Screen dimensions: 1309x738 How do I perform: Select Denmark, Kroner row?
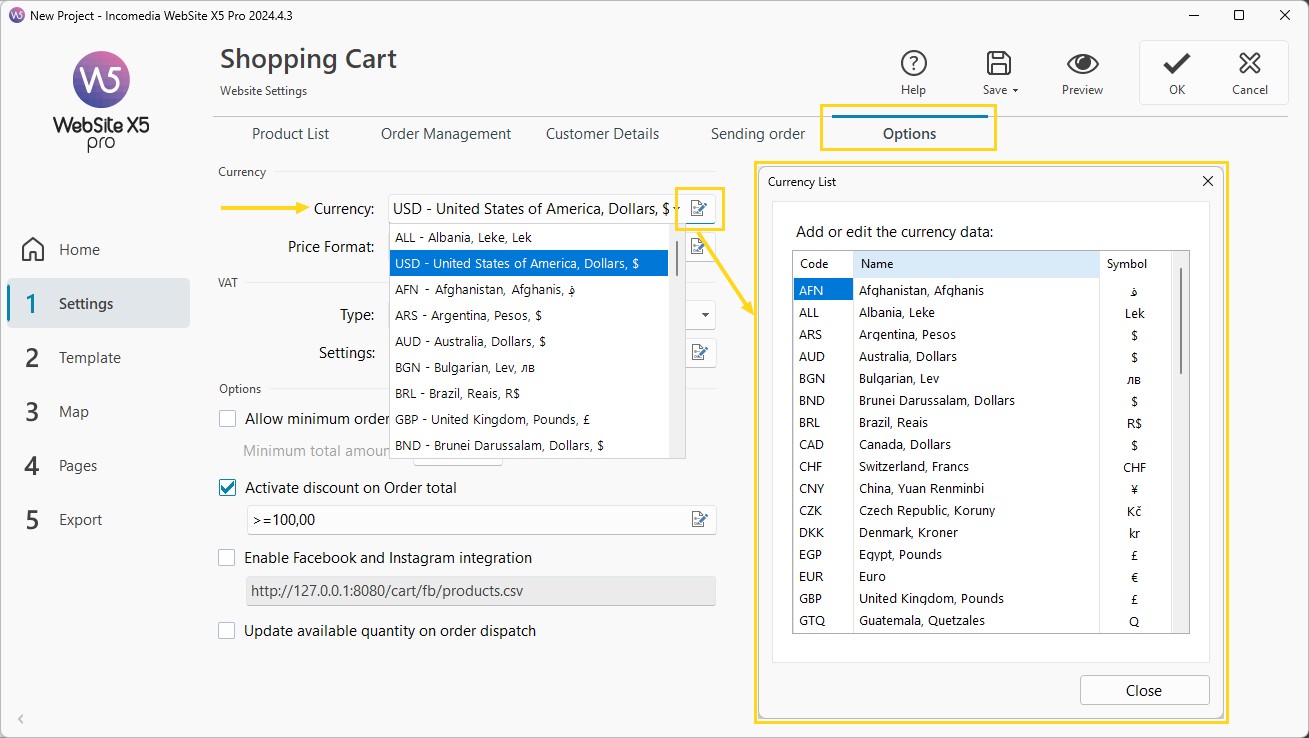click(983, 532)
